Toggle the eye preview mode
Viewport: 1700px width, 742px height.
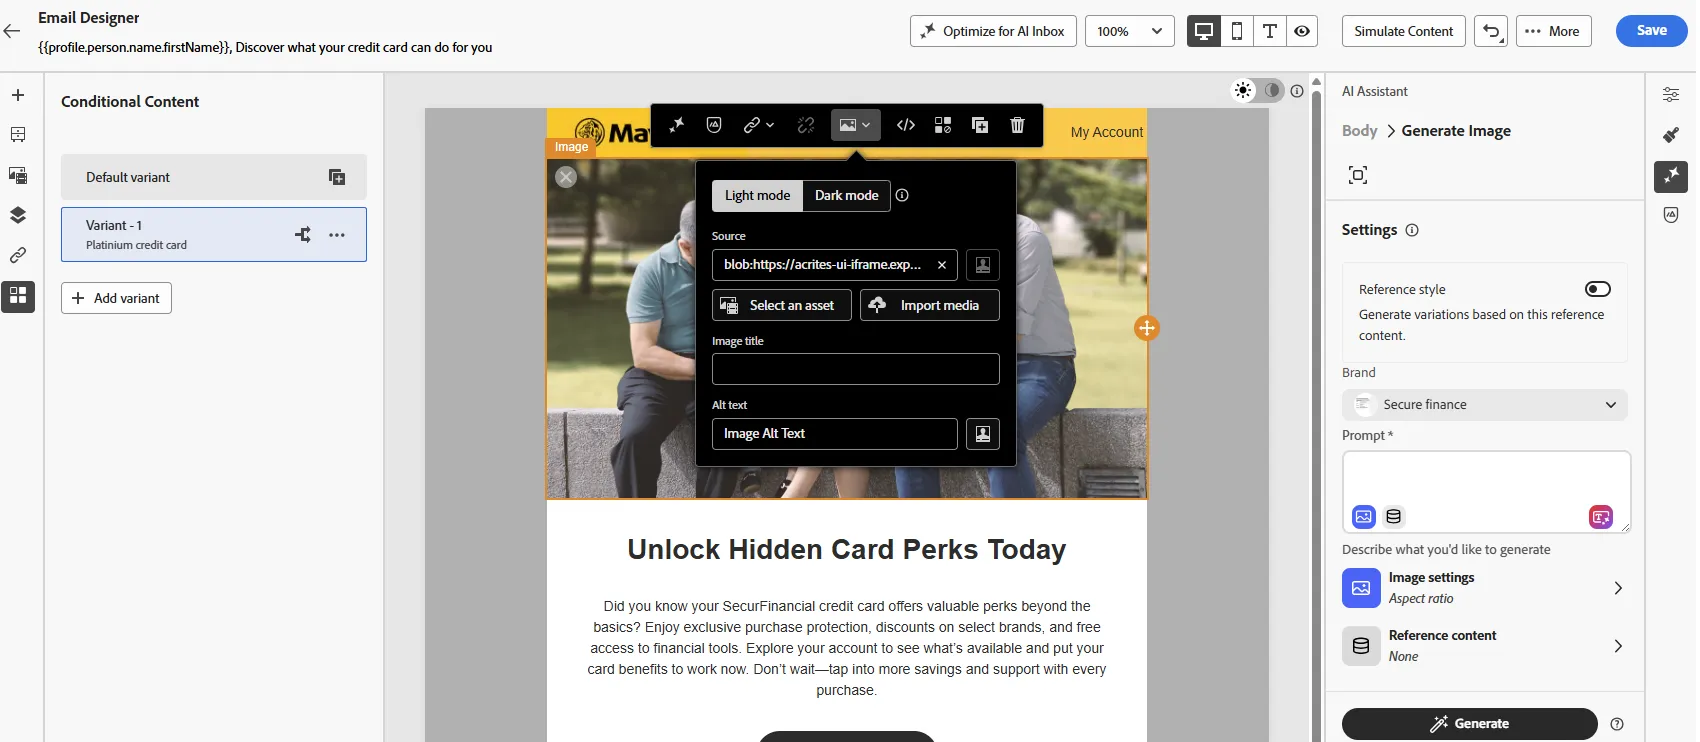click(1302, 31)
